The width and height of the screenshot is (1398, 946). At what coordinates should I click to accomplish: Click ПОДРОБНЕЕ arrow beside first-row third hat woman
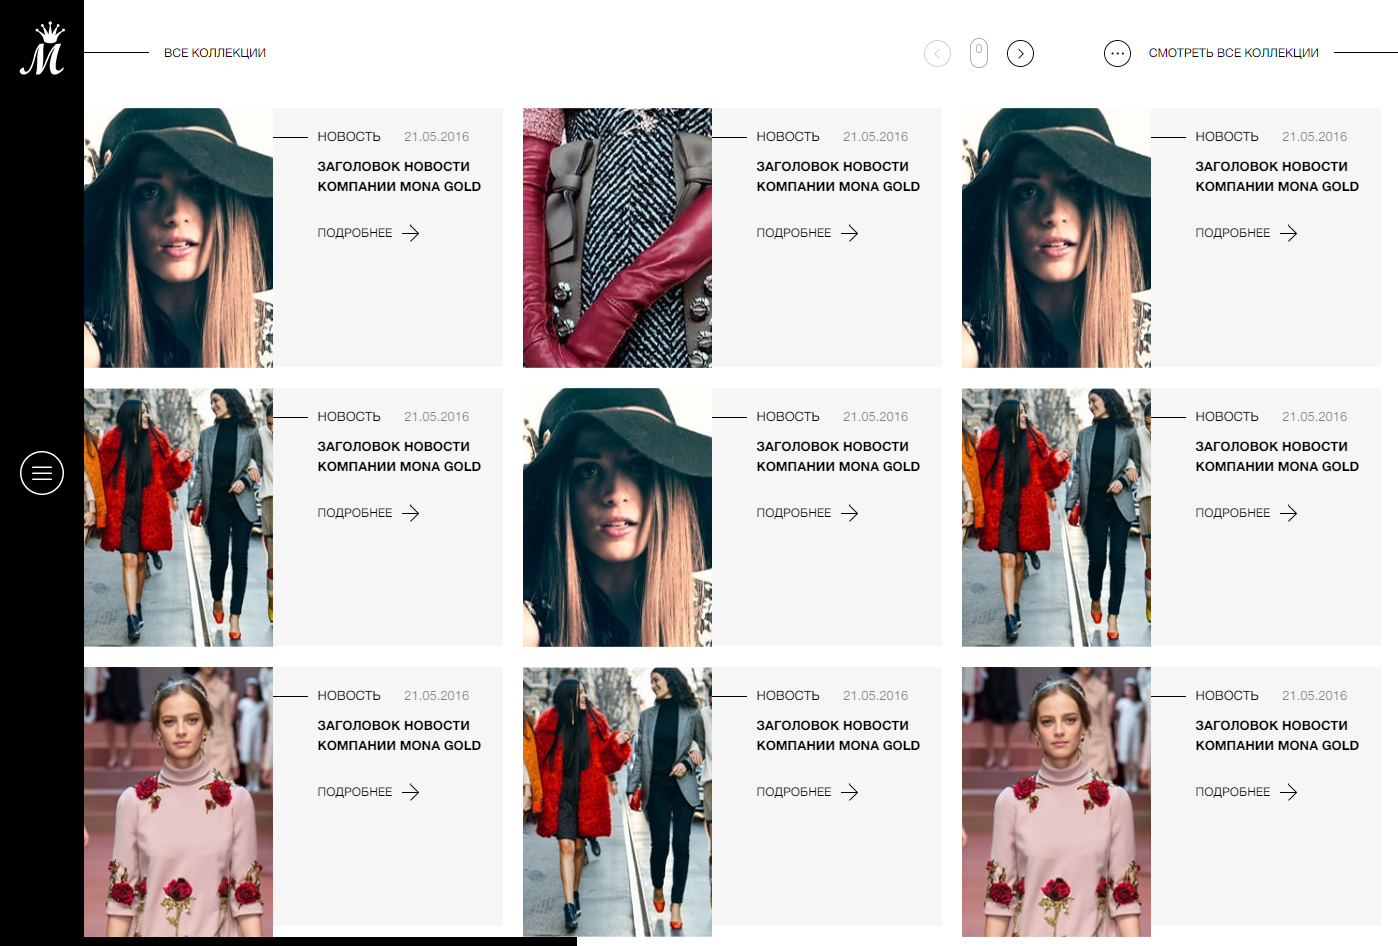(x=1289, y=233)
